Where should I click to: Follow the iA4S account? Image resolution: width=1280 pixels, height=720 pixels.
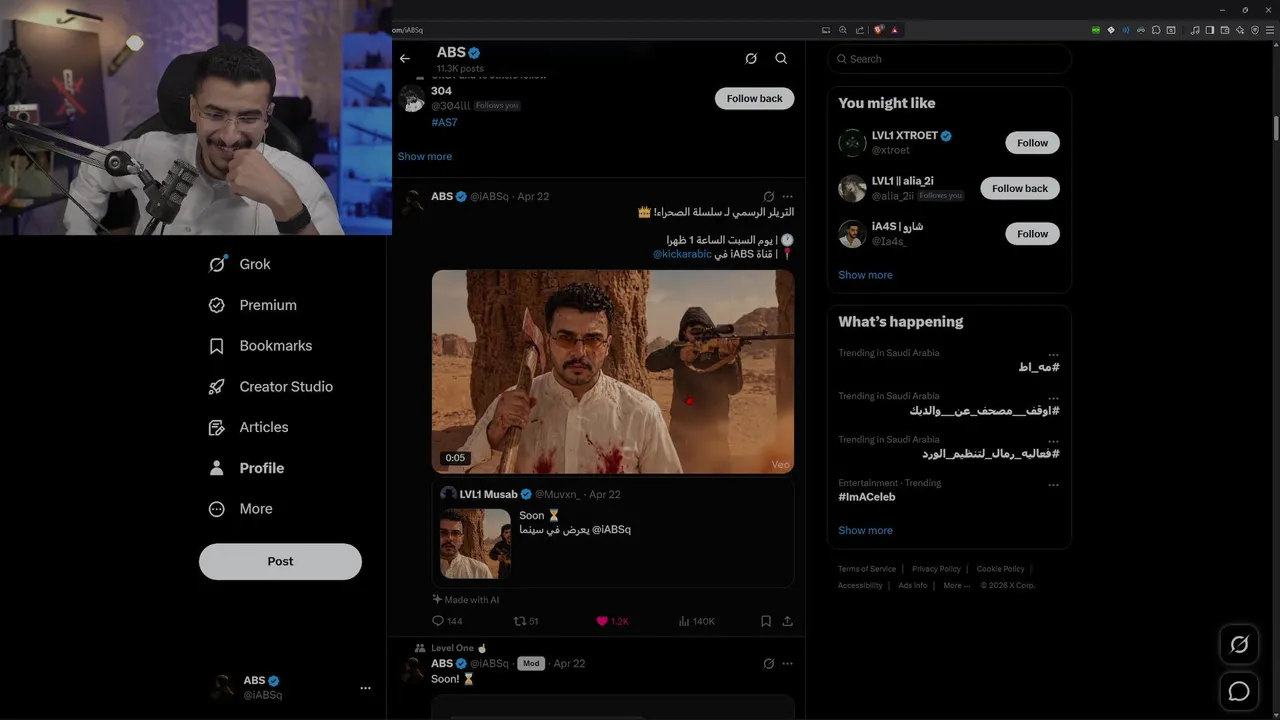[x=1032, y=234]
